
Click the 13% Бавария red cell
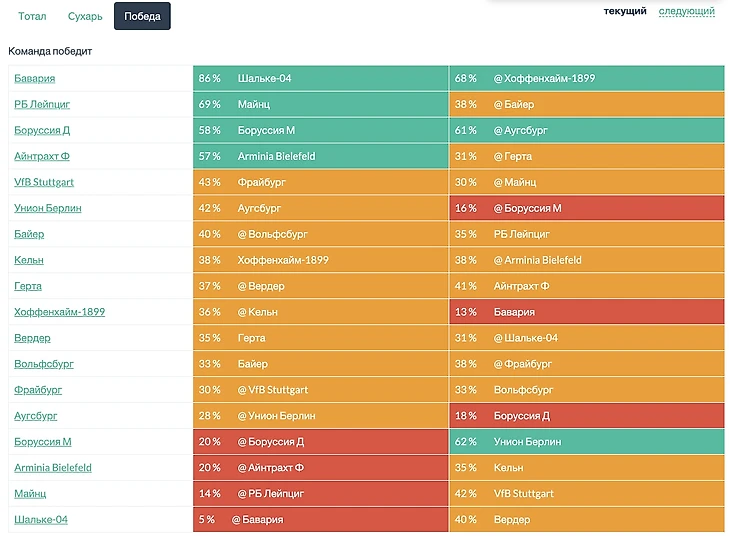tap(586, 312)
